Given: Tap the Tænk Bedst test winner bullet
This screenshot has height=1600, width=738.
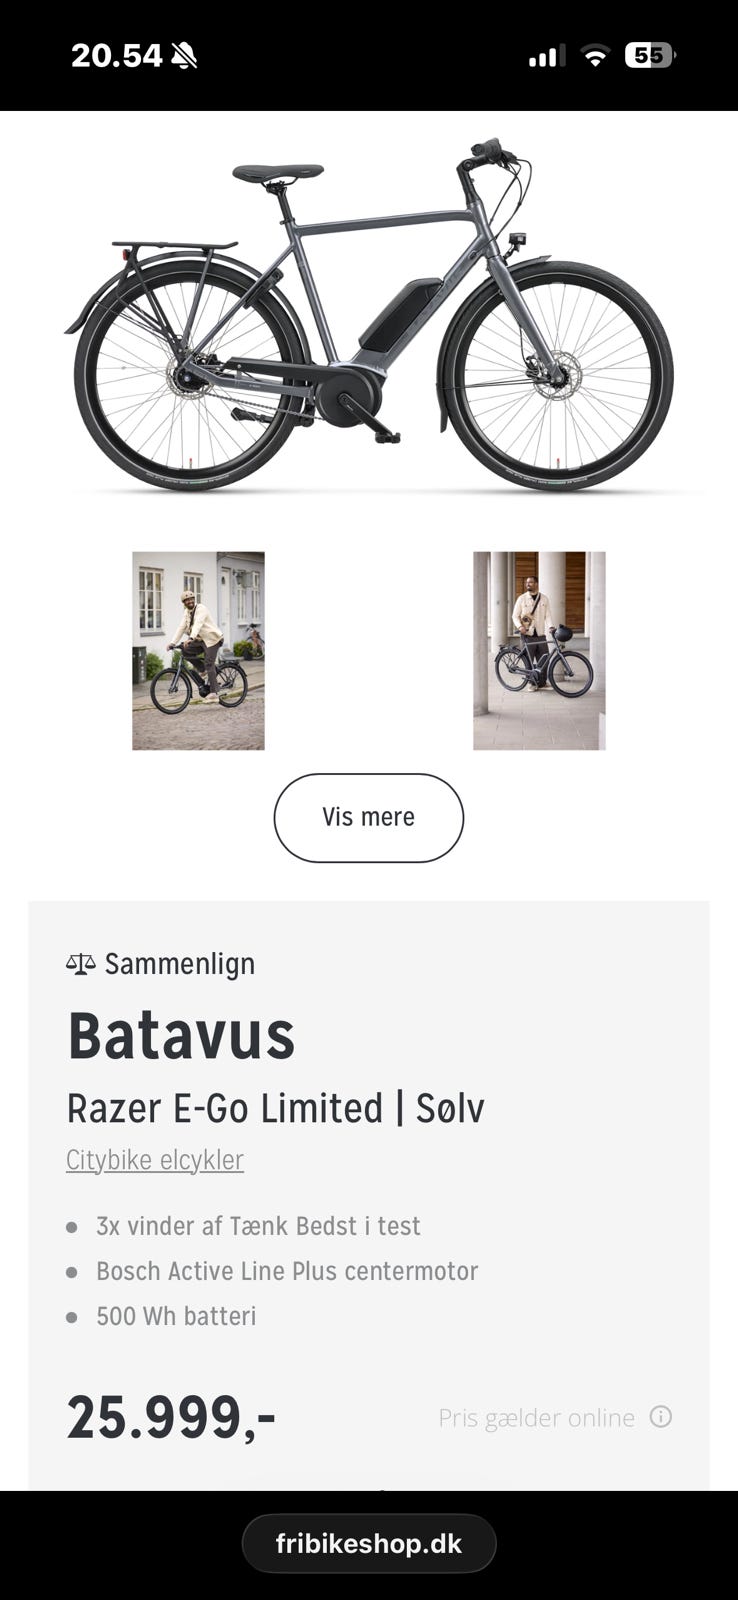Looking at the screenshot, I should click(258, 1226).
